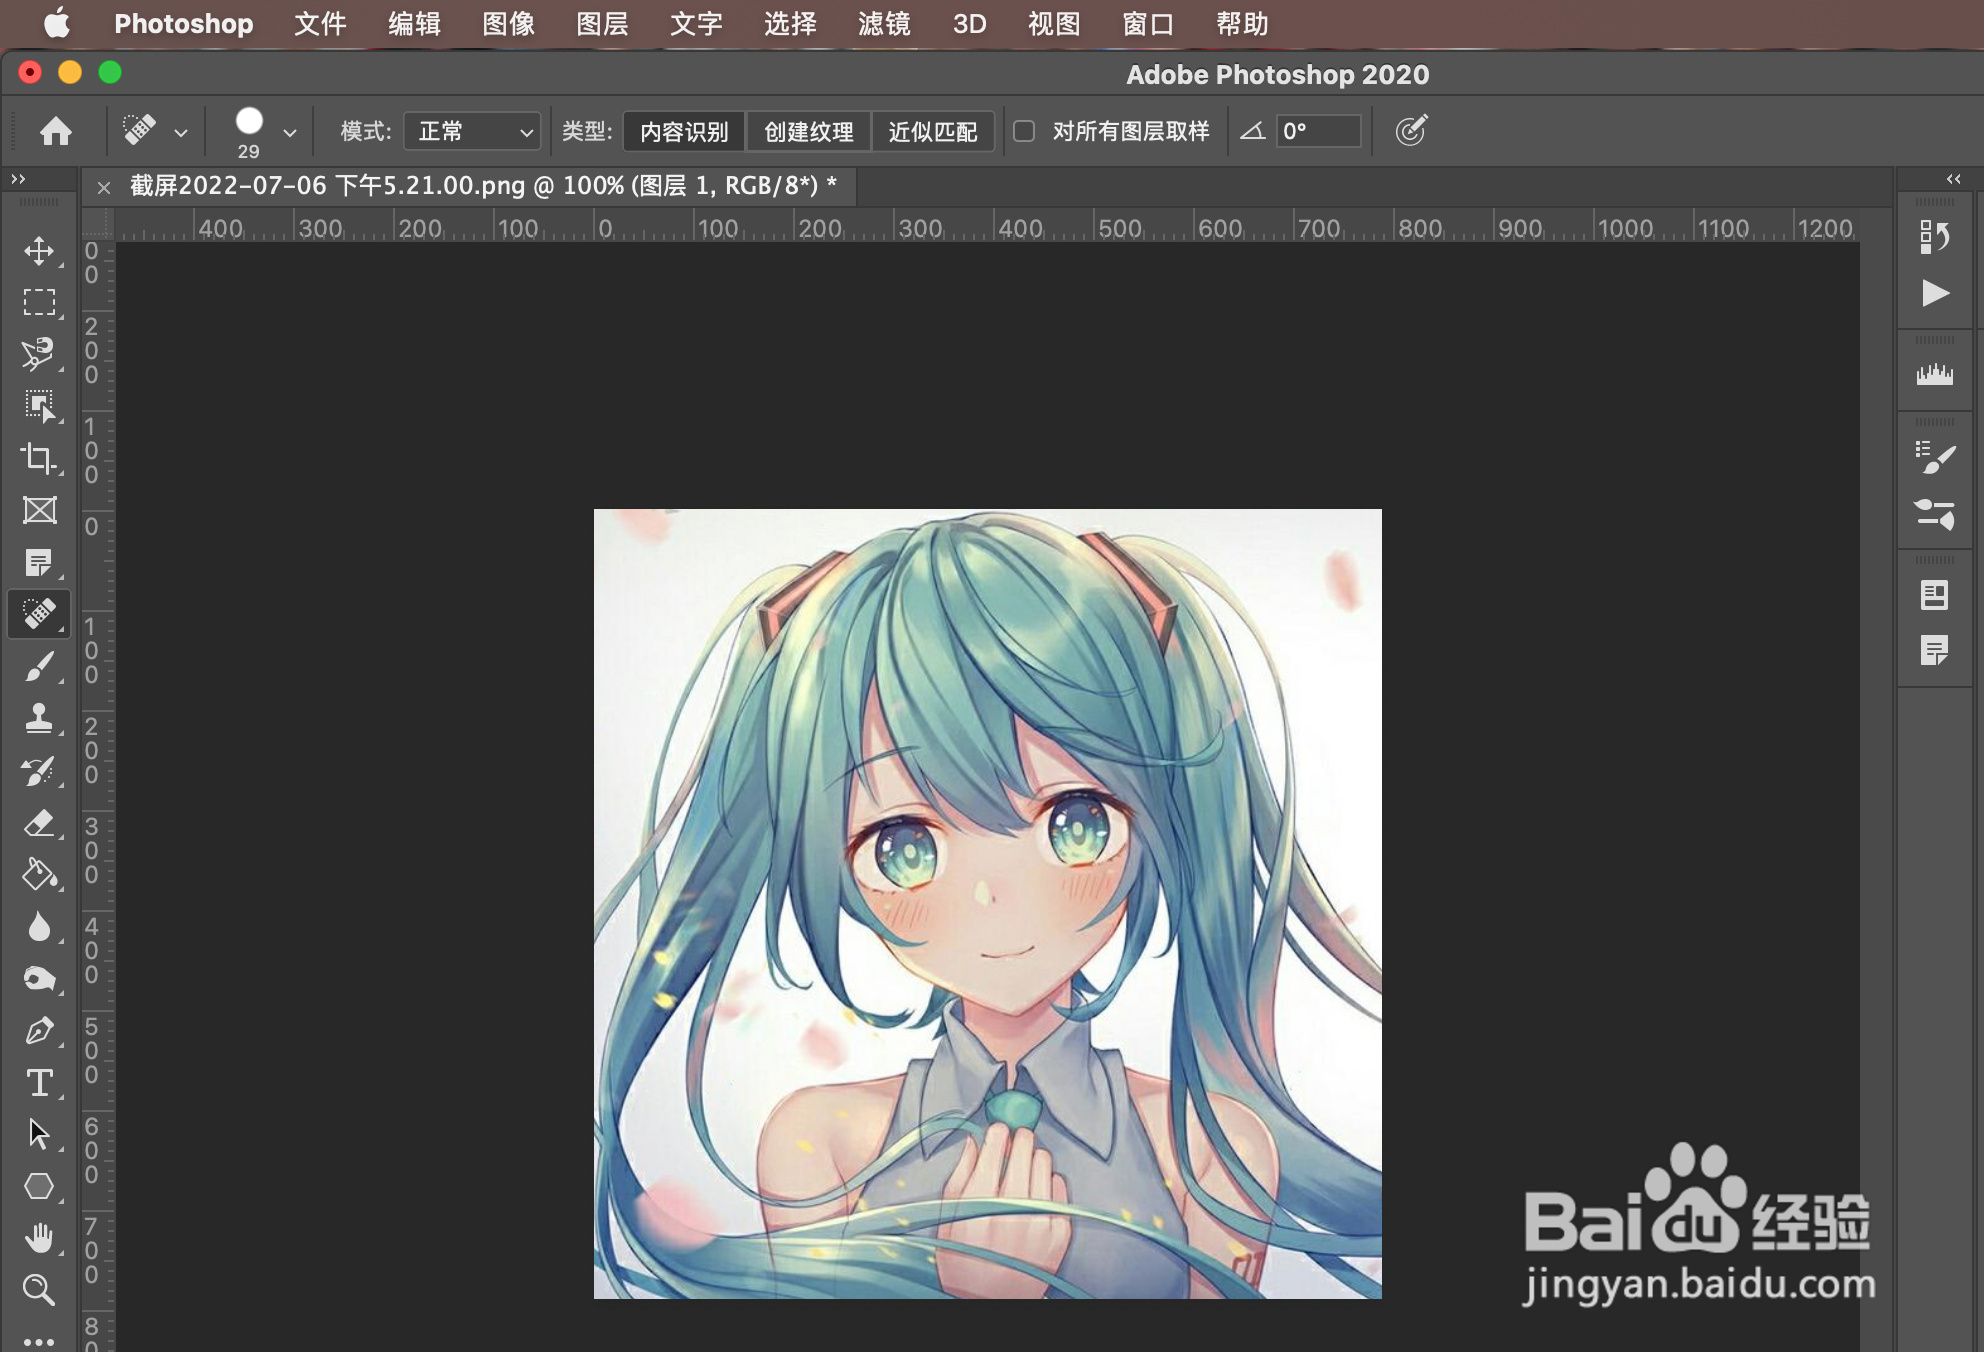
Task: Open the Brush Settings panel icon
Action: [x=1935, y=458]
